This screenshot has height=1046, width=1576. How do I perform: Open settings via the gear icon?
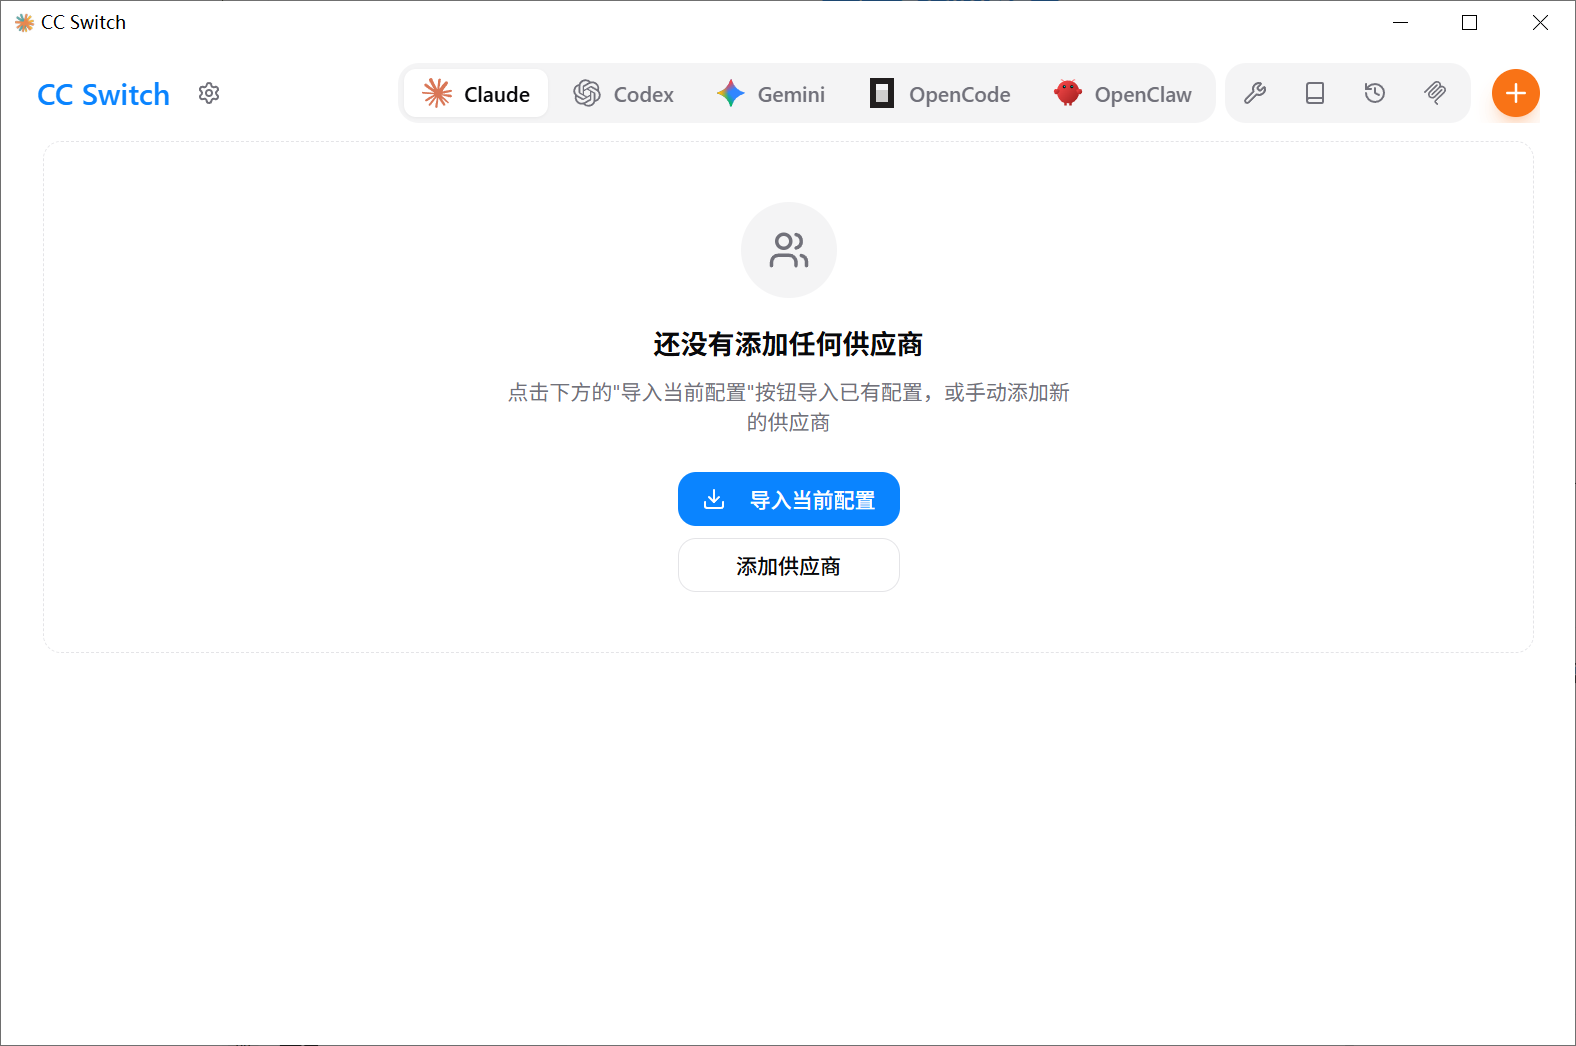click(x=209, y=93)
